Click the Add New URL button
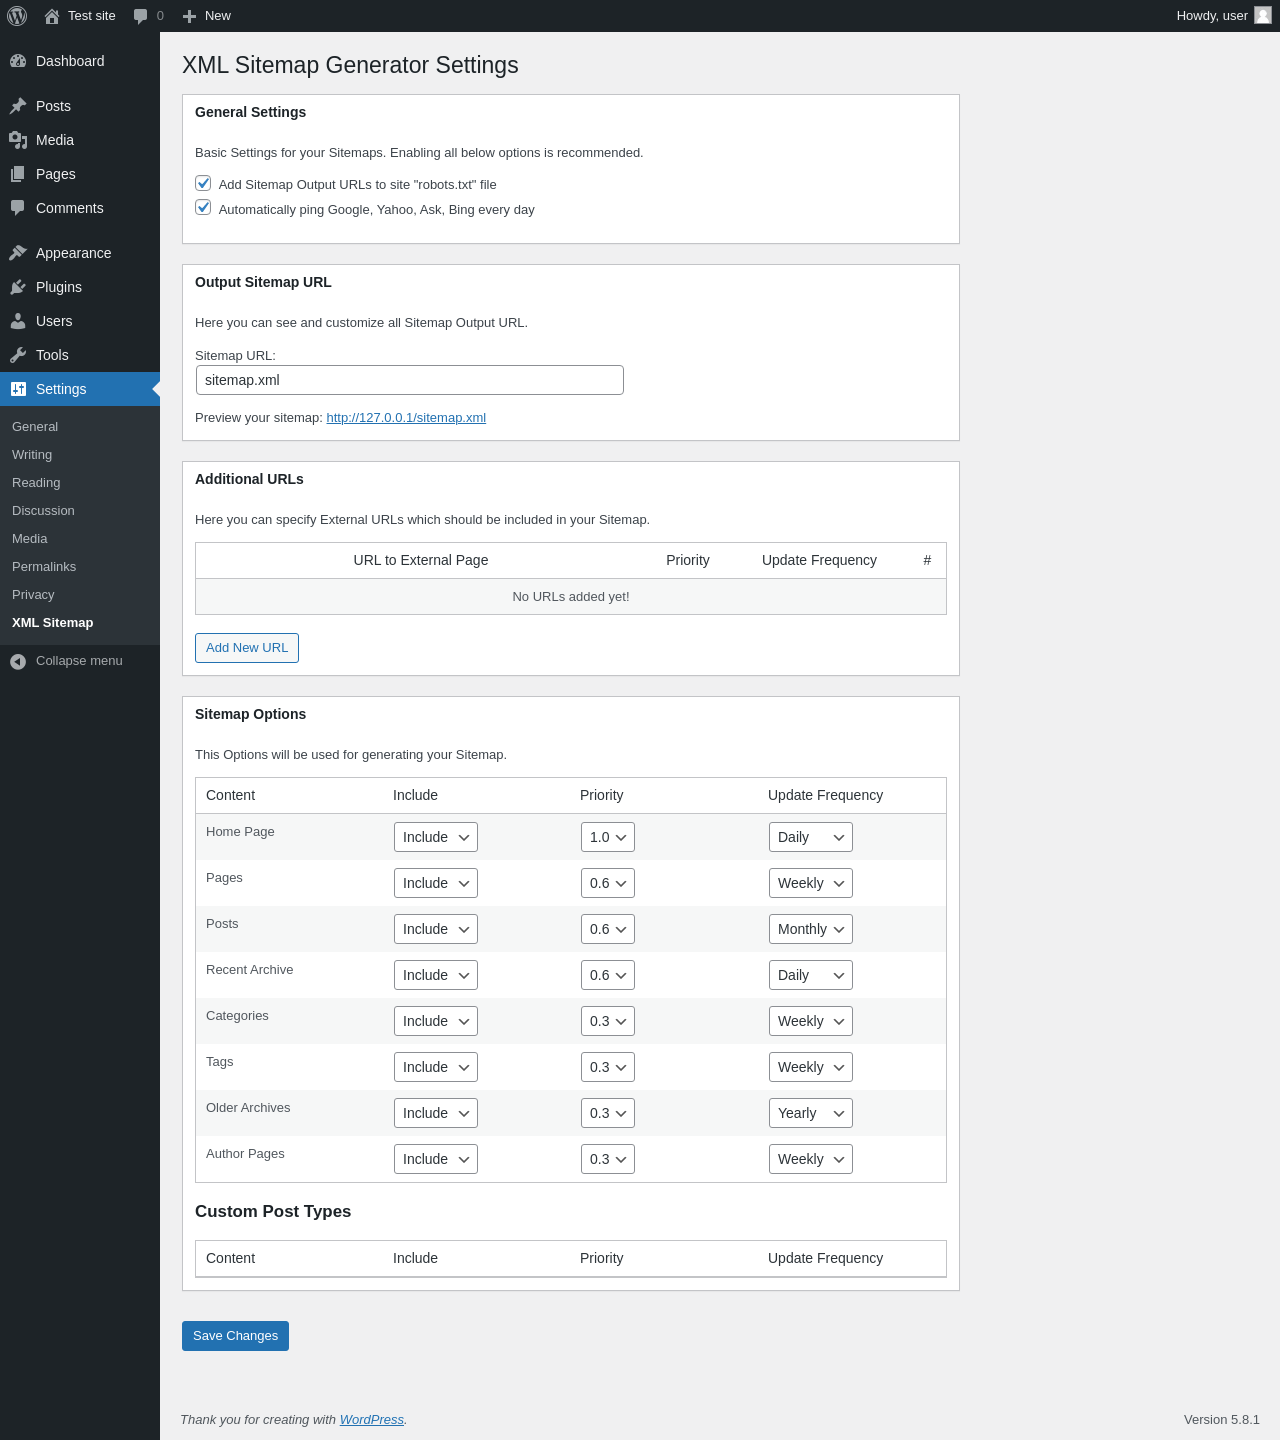This screenshot has height=1440, width=1280. 247,648
